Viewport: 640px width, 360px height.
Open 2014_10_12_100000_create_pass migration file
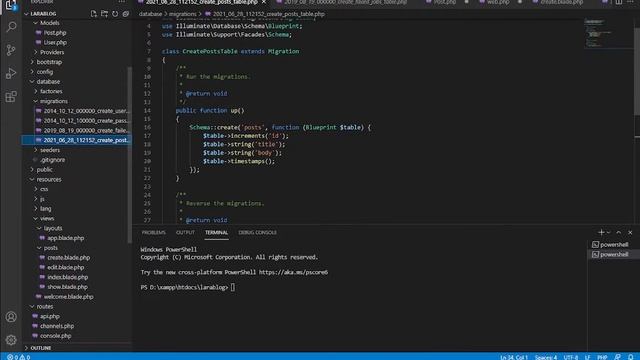(x=86, y=121)
